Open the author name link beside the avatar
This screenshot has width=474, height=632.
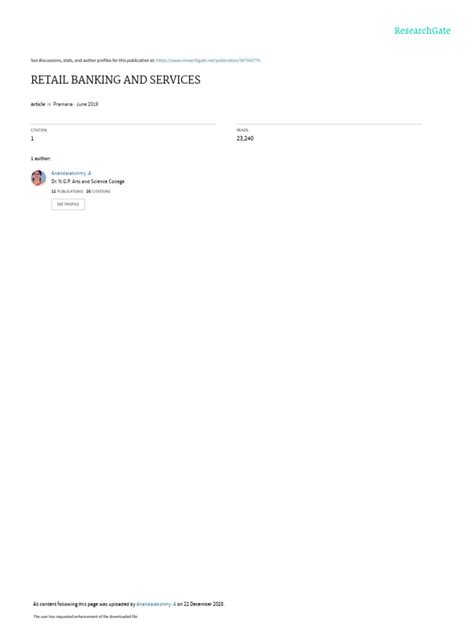[71, 173]
